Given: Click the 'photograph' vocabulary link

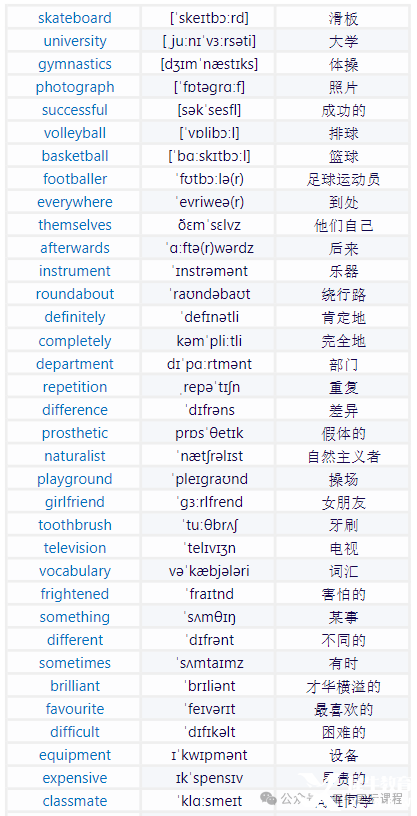Looking at the screenshot, I should 74,87.
